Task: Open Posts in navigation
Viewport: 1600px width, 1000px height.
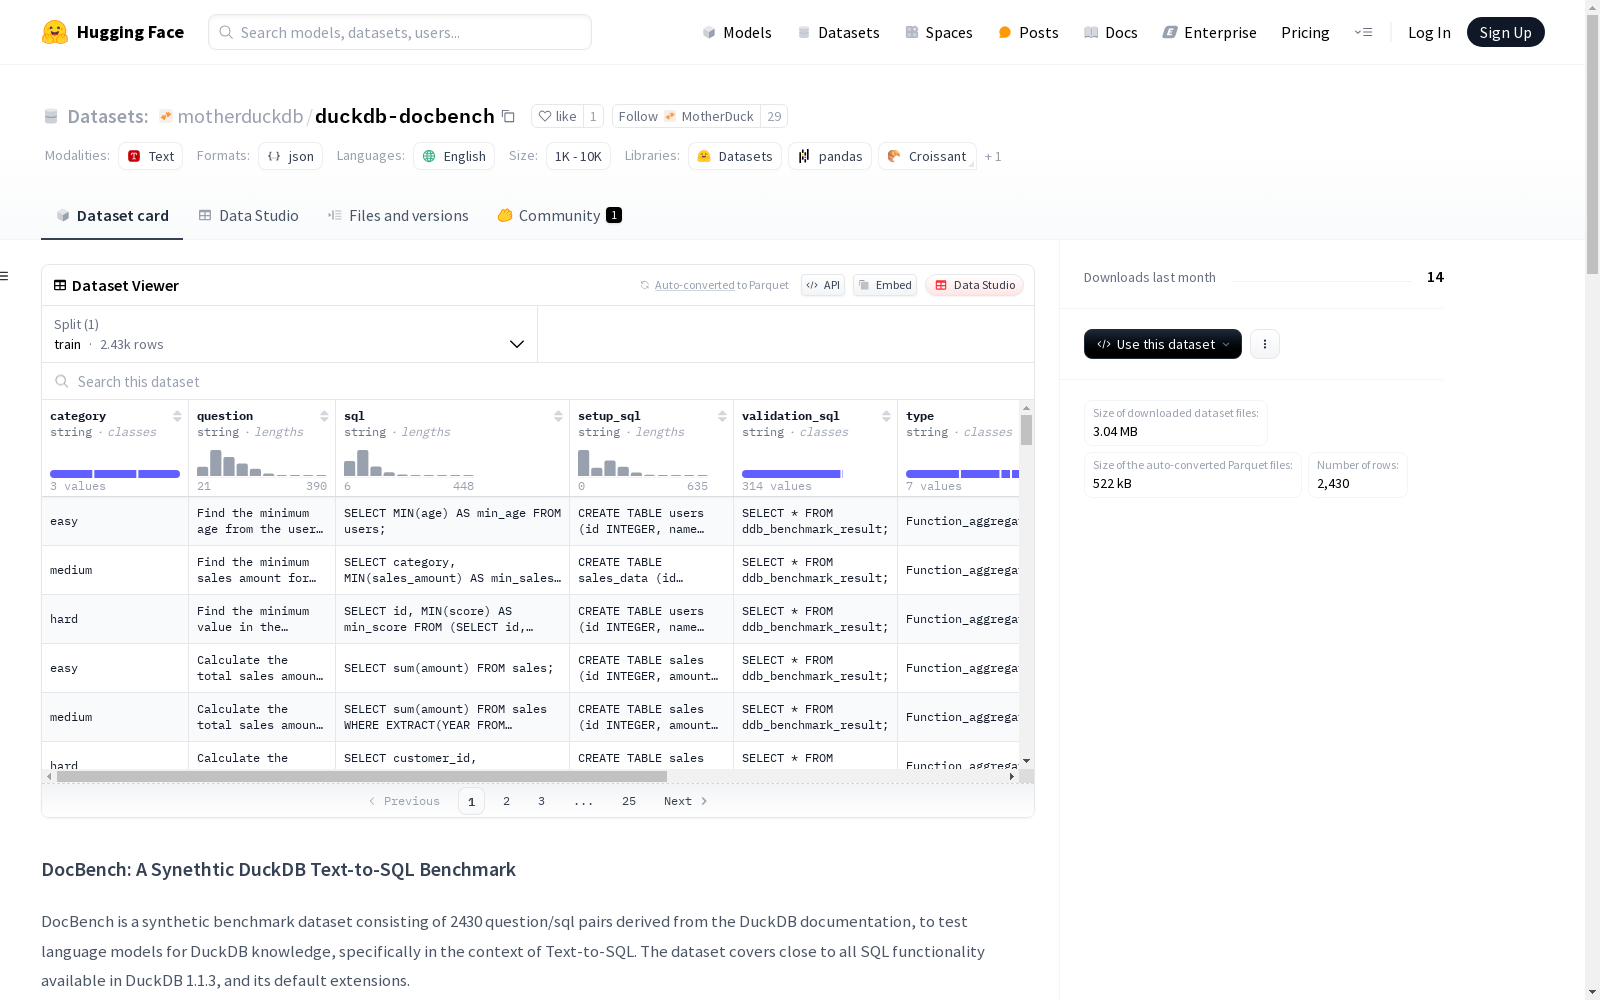Action: [x=1028, y=32]
